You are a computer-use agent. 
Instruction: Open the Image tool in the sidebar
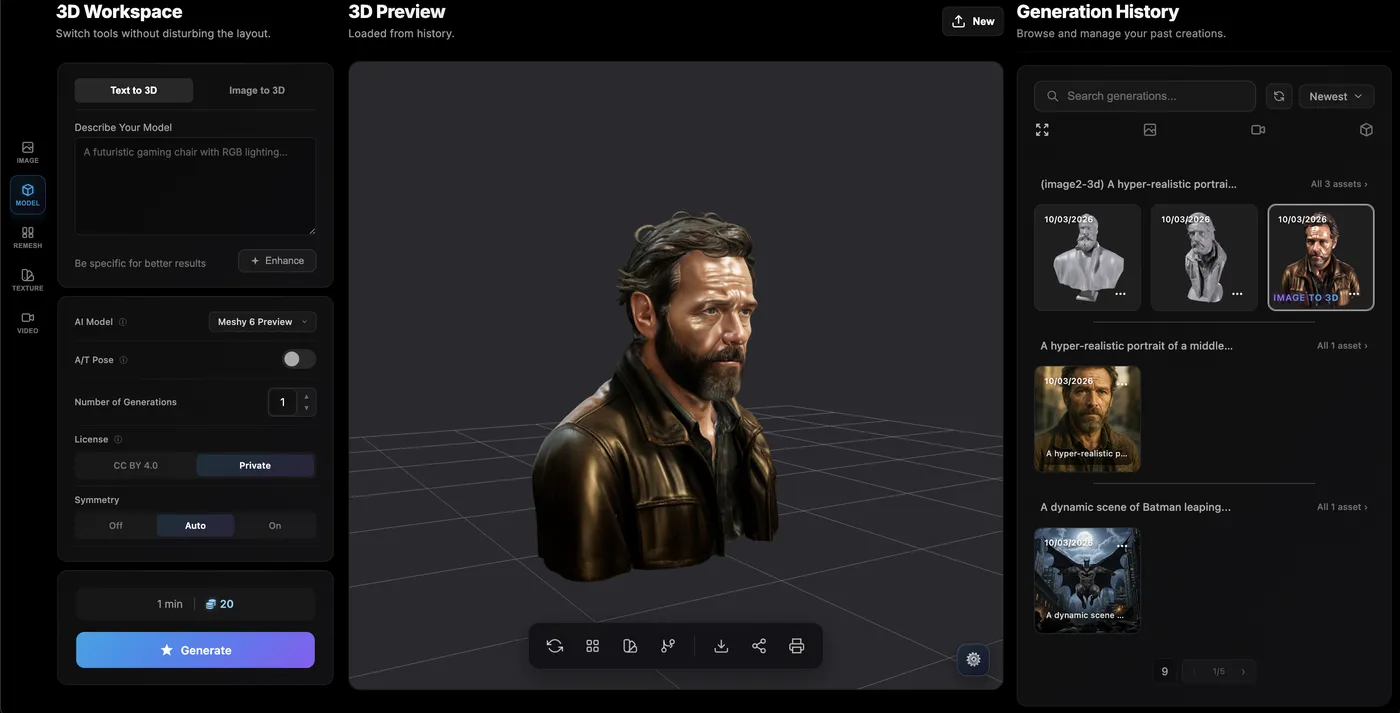[28, 152]
